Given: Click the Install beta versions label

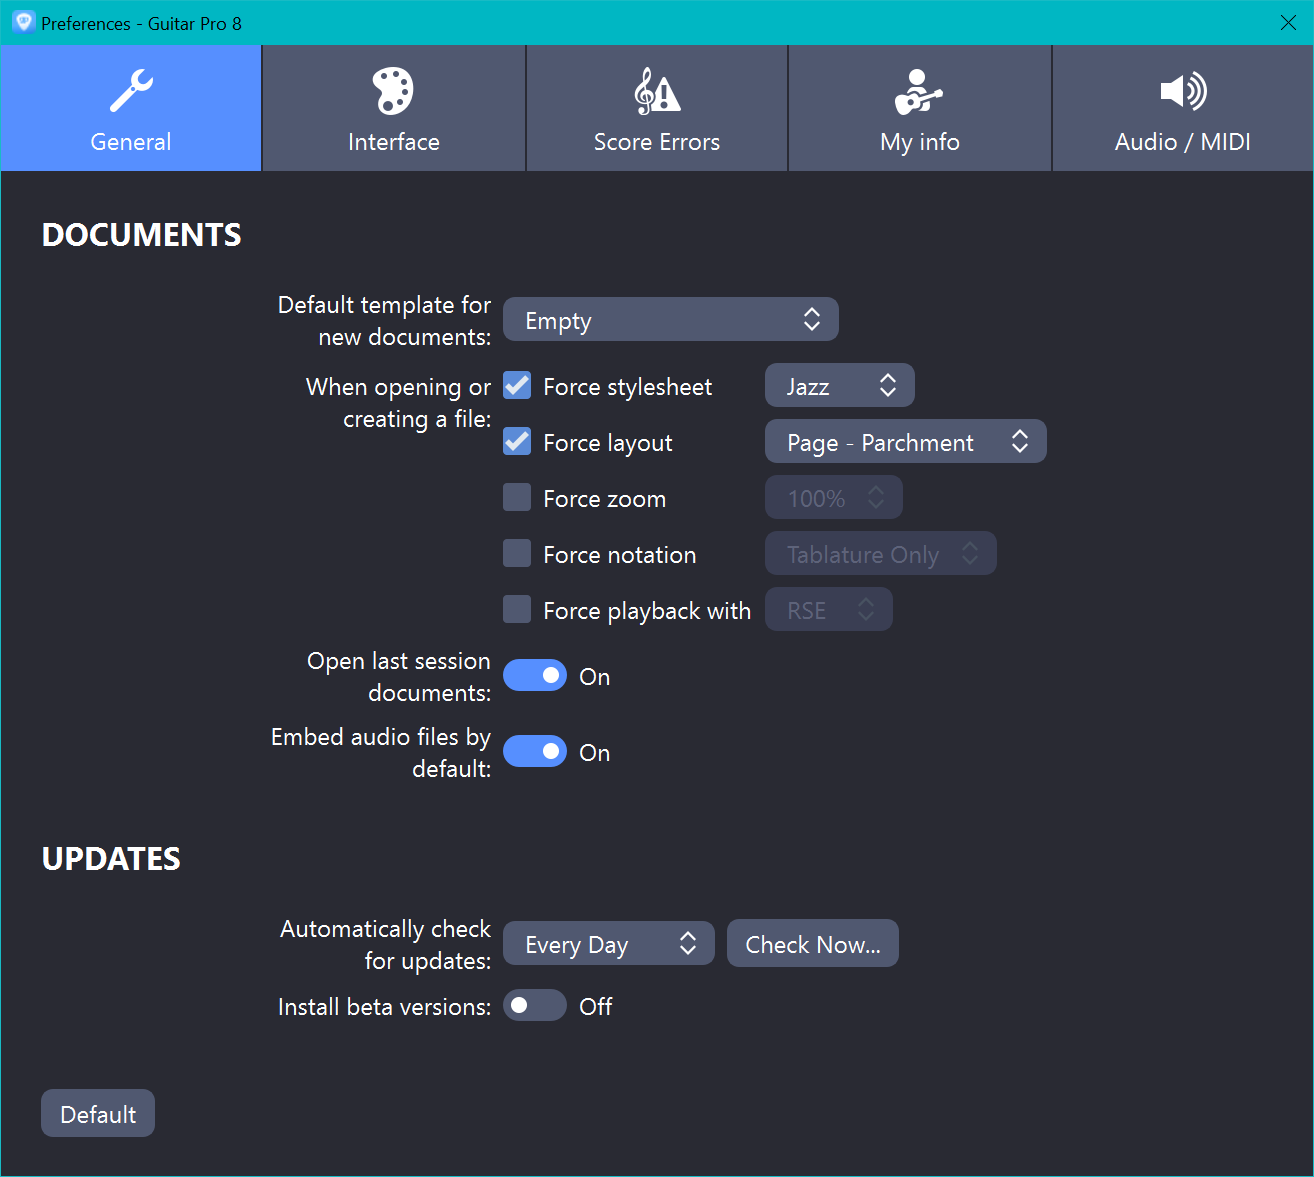Looking at the screenshot, I should (385, 1007).
